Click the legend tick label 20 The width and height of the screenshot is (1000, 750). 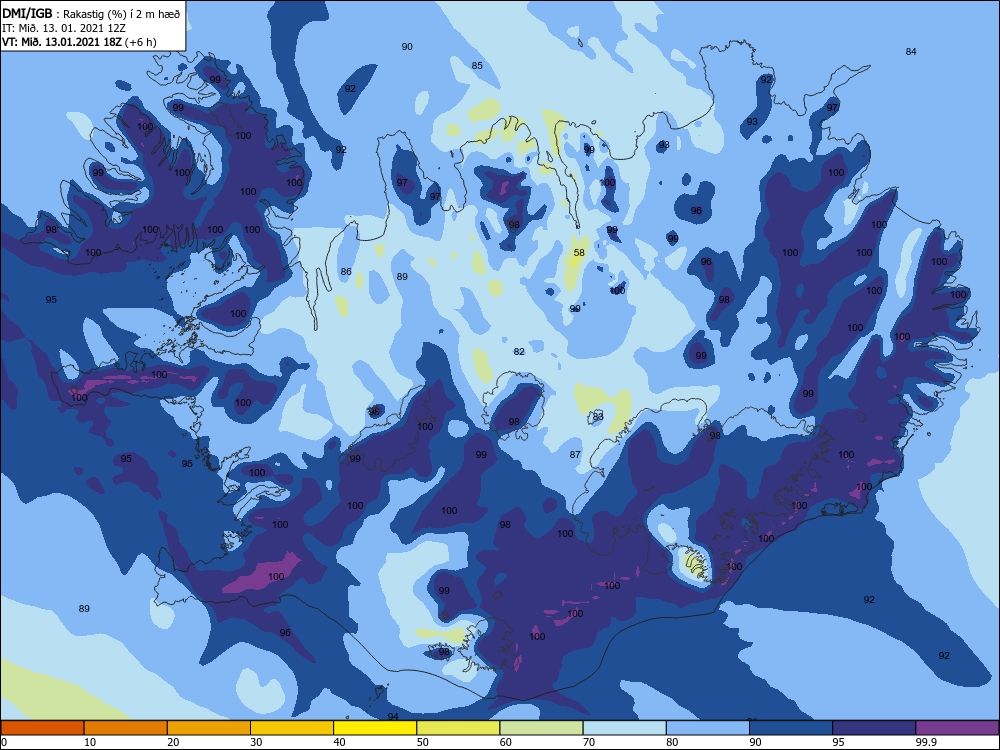(x=173, y=742)
